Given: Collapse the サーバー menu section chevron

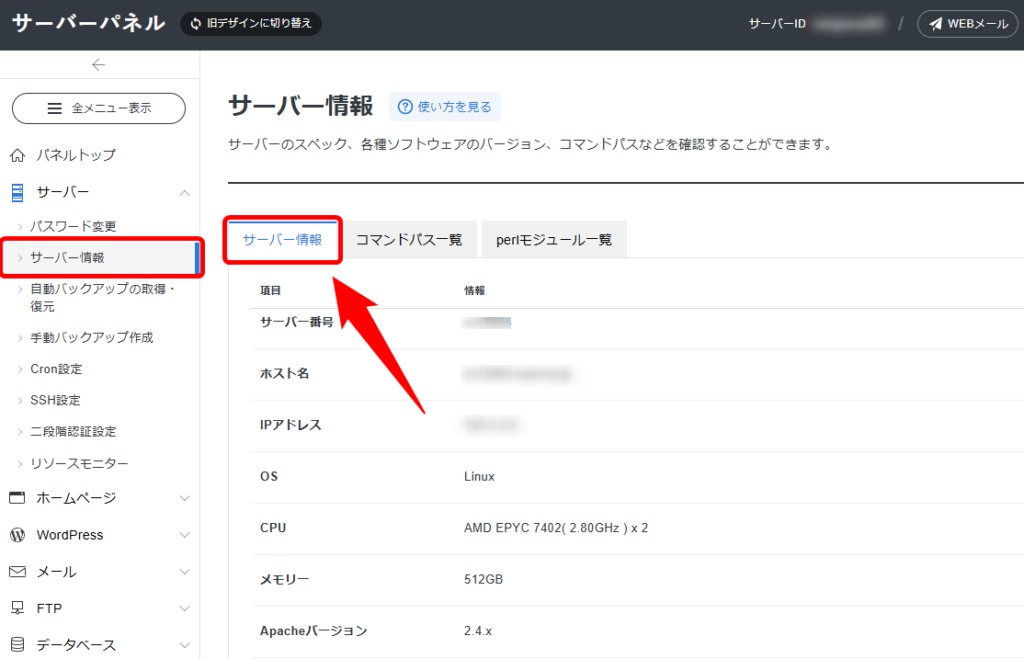Looking at the screenshot, I should (x=184, y=192).
